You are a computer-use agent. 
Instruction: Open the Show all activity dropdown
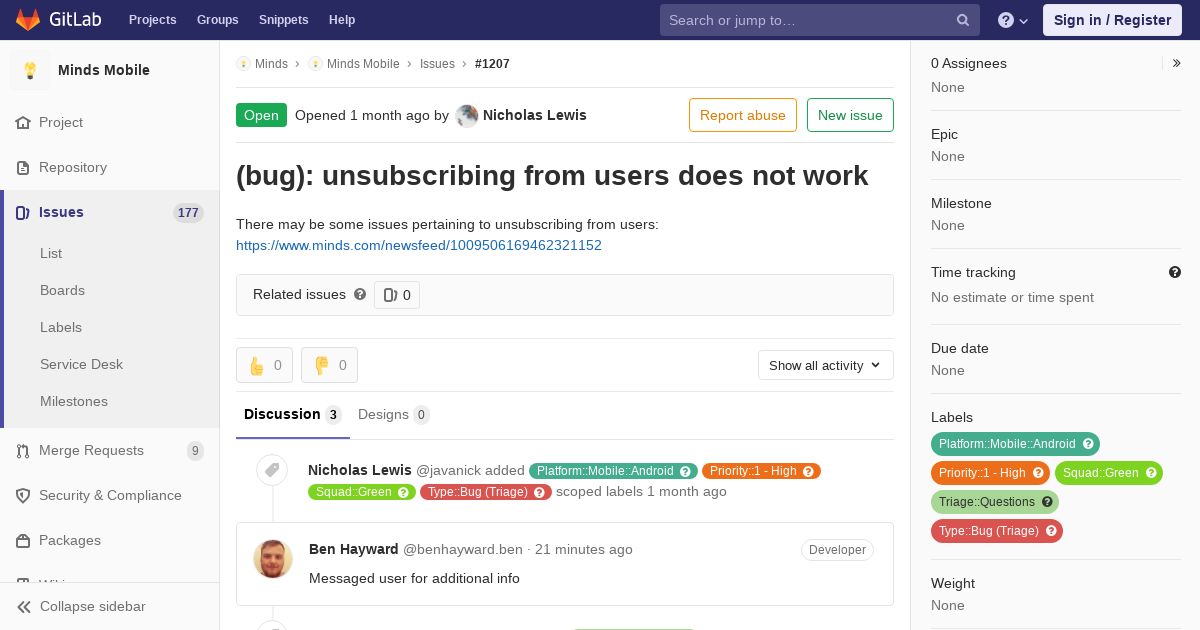(825, 365)
